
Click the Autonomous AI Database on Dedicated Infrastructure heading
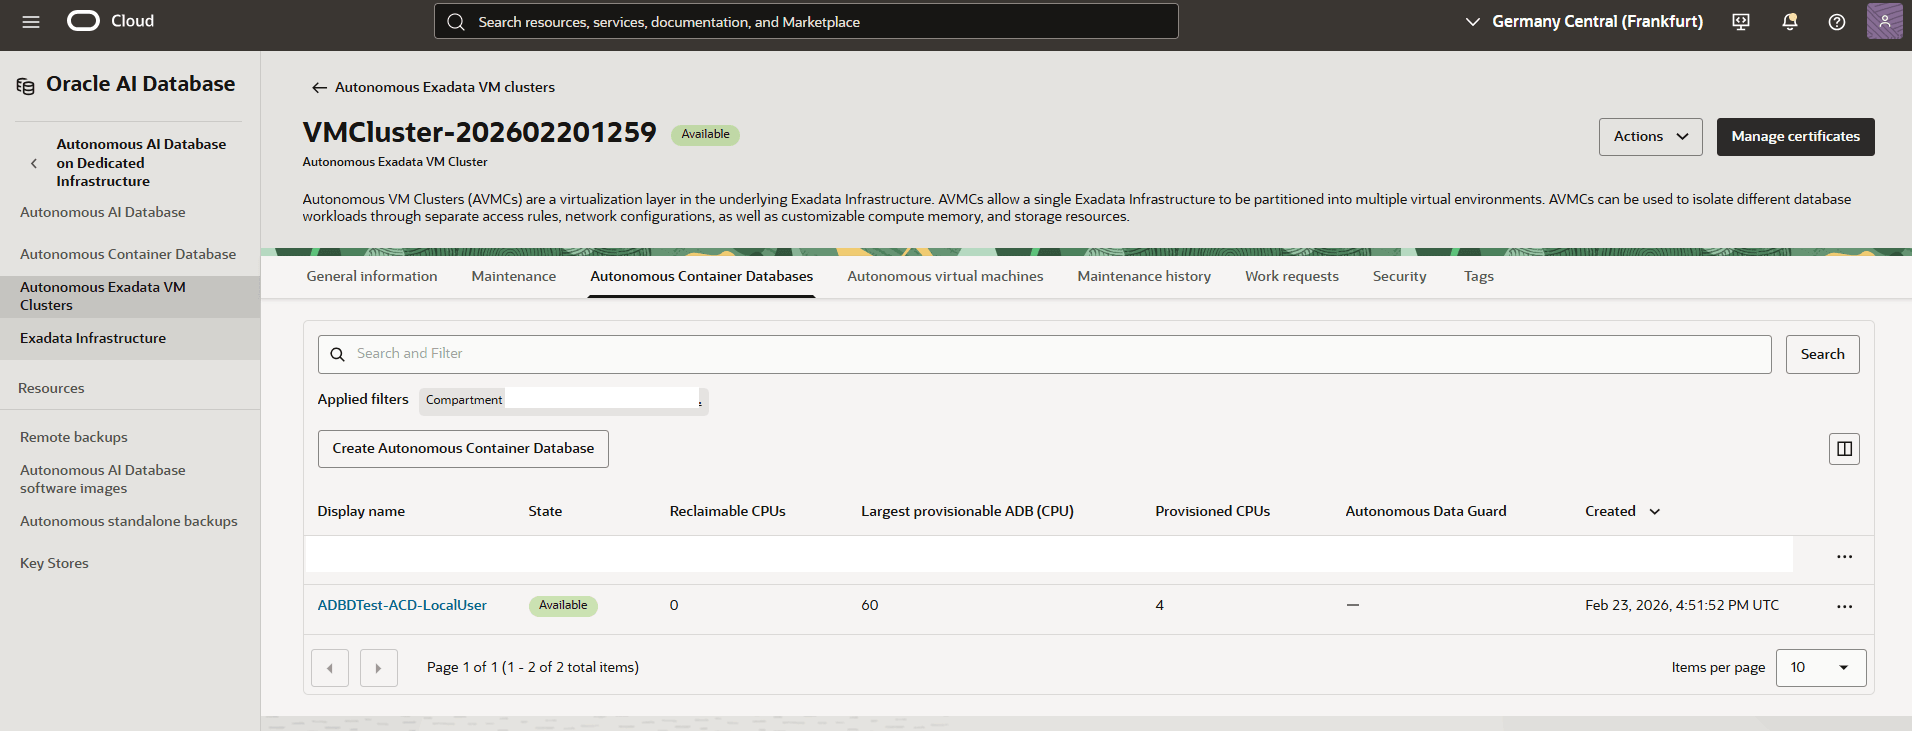[x=141, y=163]
